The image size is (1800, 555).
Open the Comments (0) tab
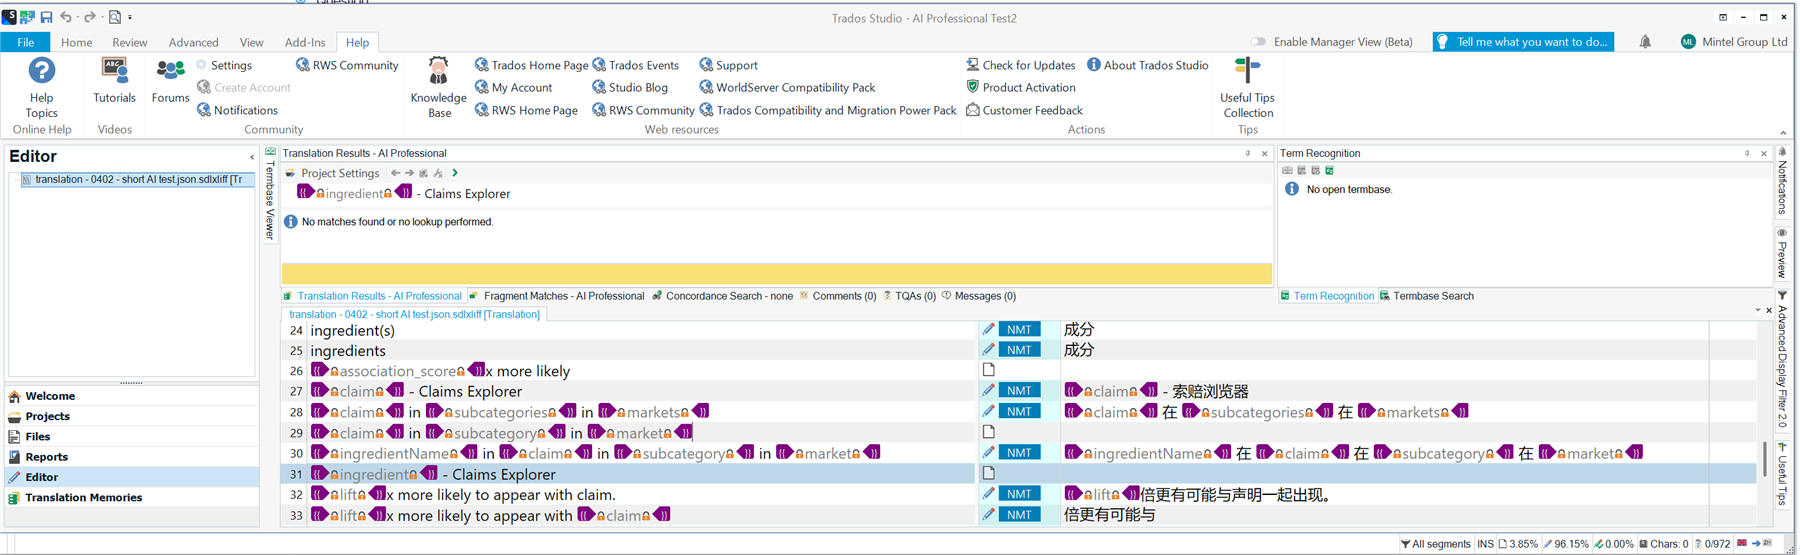coord(838,296)
